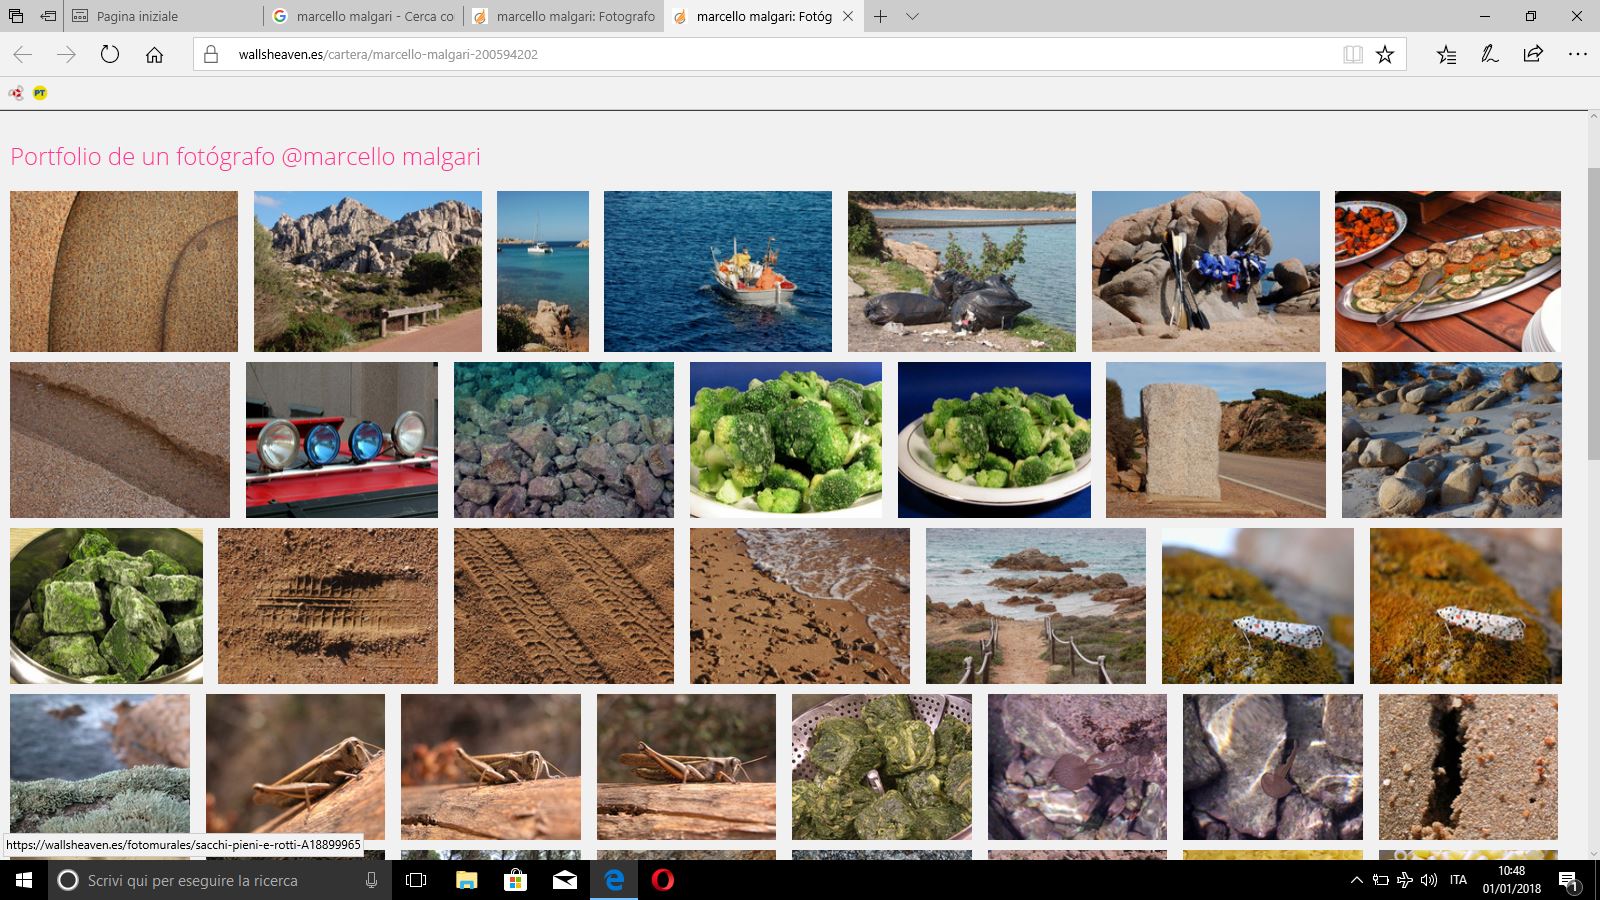The width and height of the screenshot is (1600, 900).
Task: Open cracked sandy rock photo
Action: [1468, 767]
